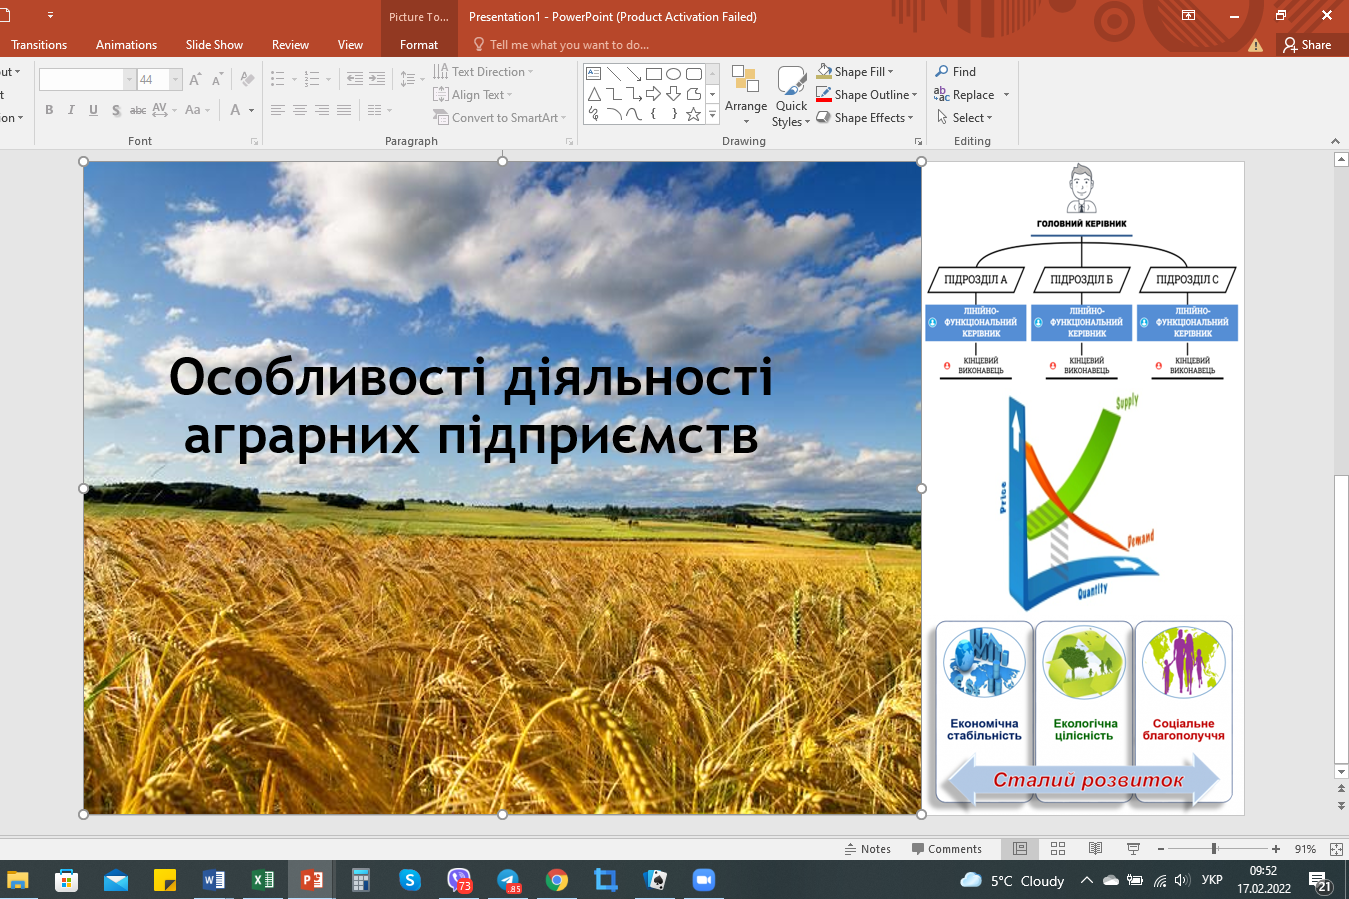Expand Shape Fill options
Viewport: 1349px width, 899px height.
click(x=890, y=72)
